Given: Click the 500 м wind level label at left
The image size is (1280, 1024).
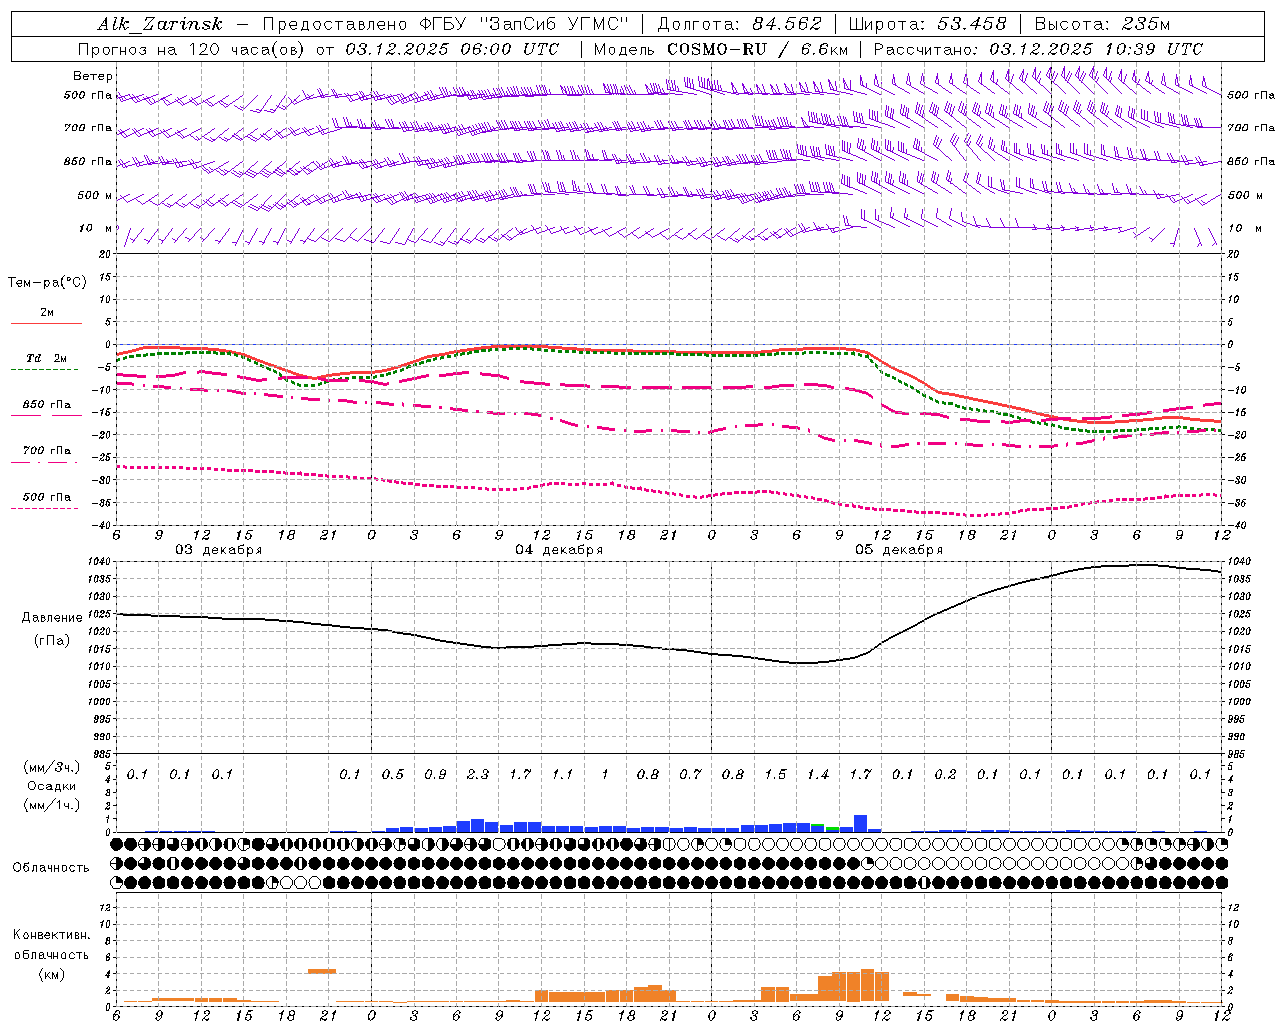Looking at the screenshot, I should (95, 195).
